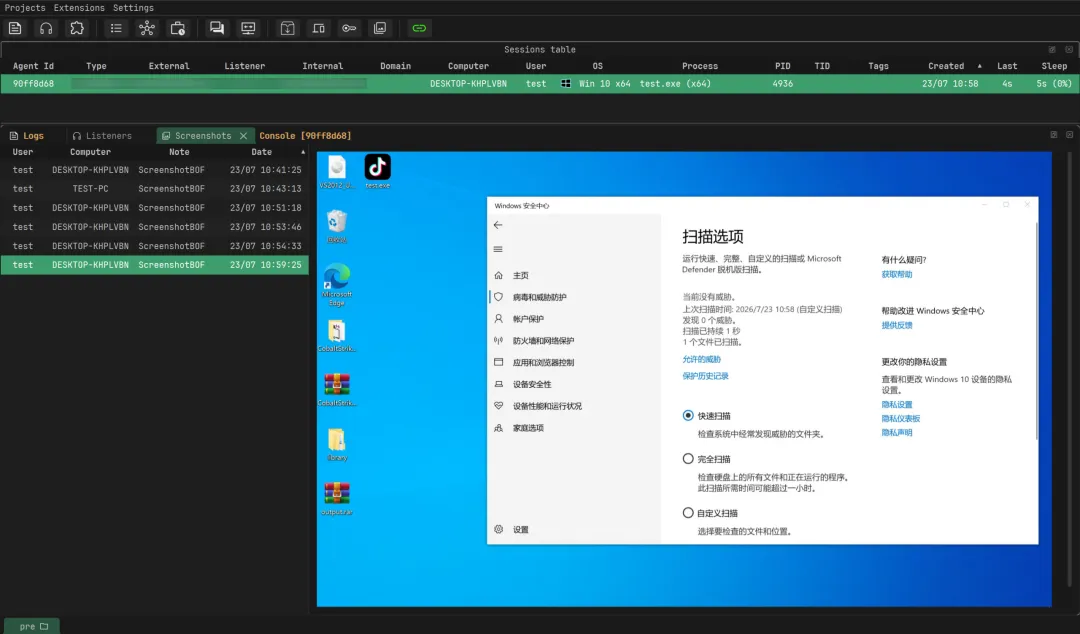Viewport: 1080px width, 634px height.
Task: Select 快速扫描 radio in captured window
Action: [x=687, y=416]
